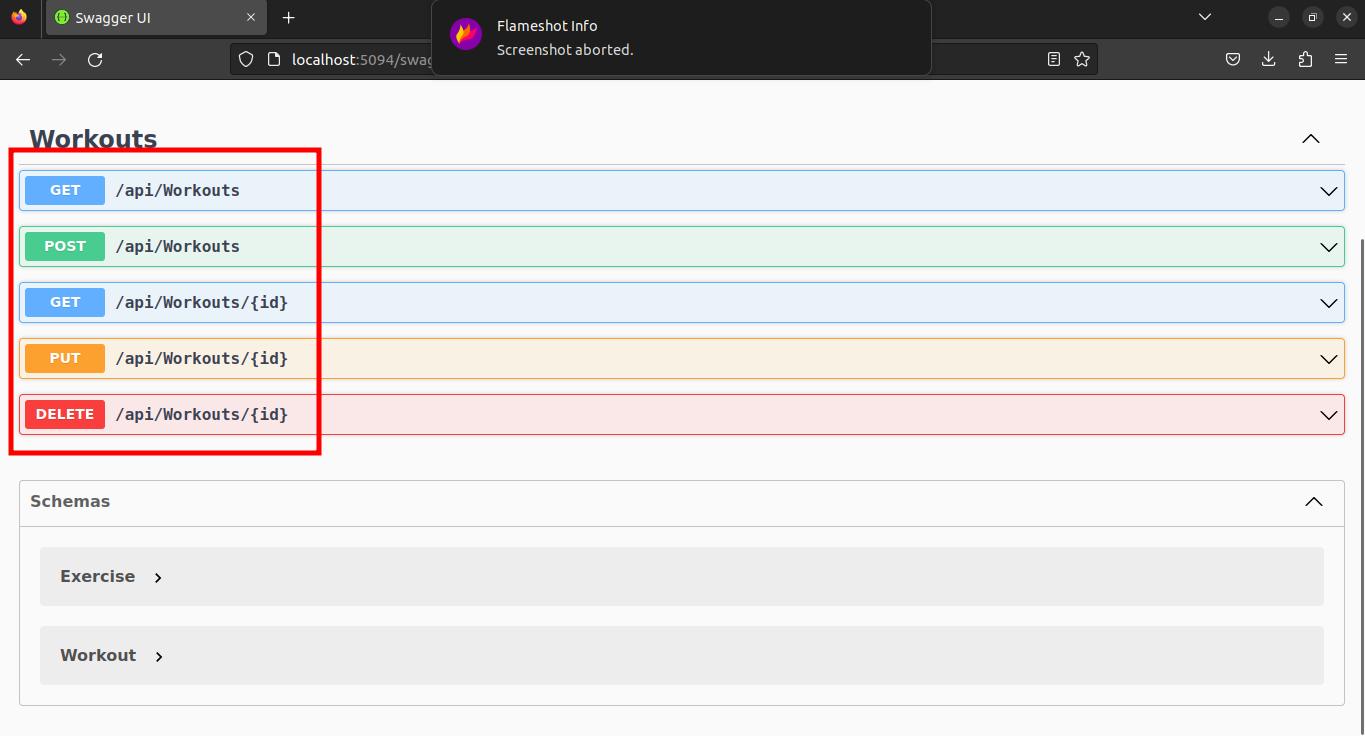Viewport: 1365px width, 736px height.
Task: Collapse the Workouts section chevron
Action: (x=1310, y=139)
